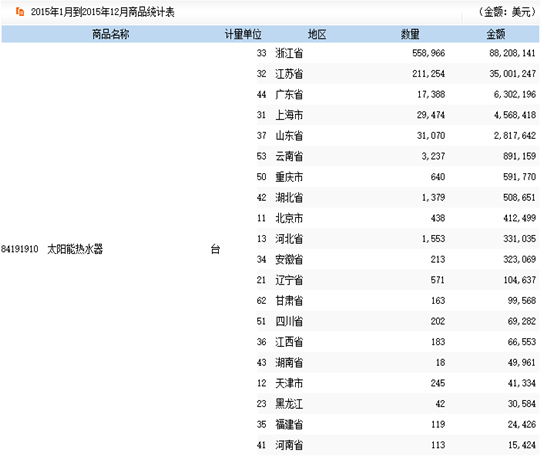Click the orange document icon beside the title
The height and width of the screenshot is (463, 546).
(x=20, y=12)
